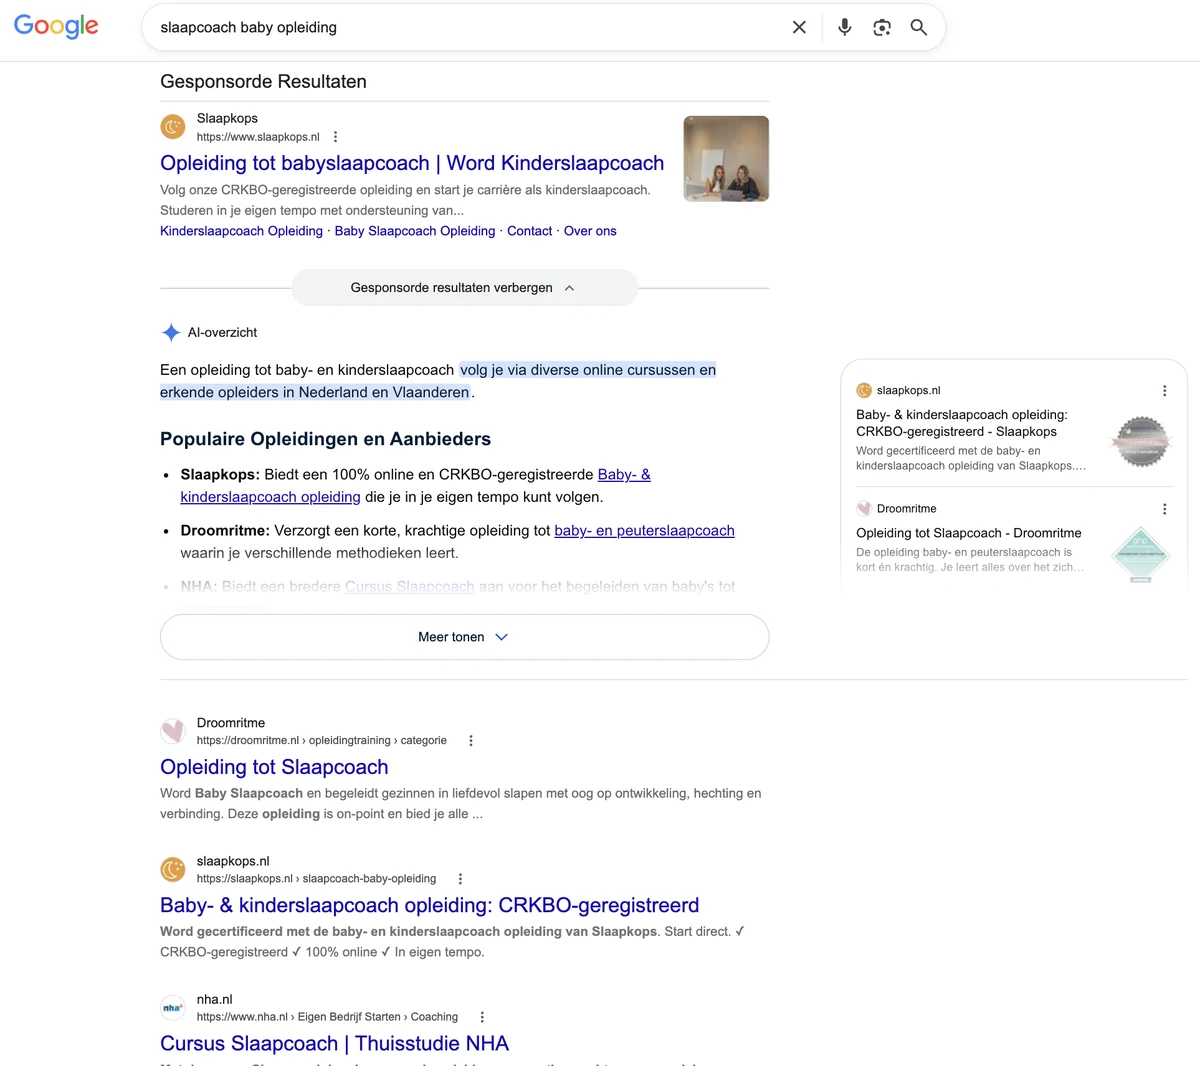
Task: Click the 'https://www.slaapkops.nl' sponsored URL text
Action: click(x=258, y=137)
